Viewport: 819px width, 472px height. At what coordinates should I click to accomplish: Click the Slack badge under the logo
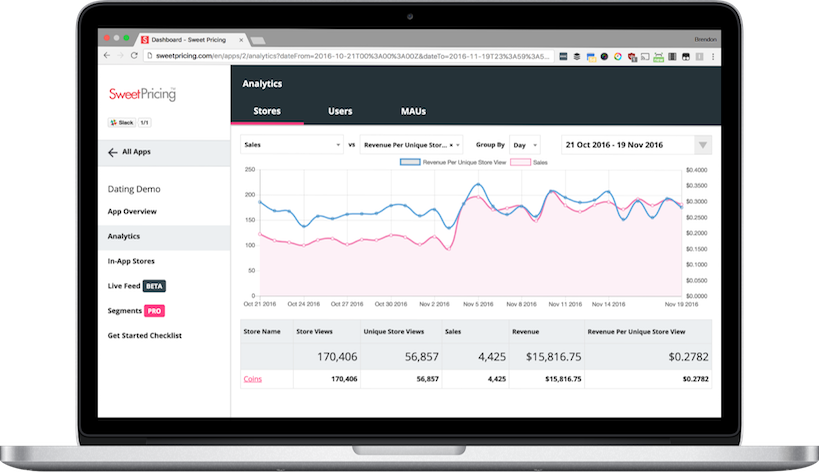pos(122,123)
